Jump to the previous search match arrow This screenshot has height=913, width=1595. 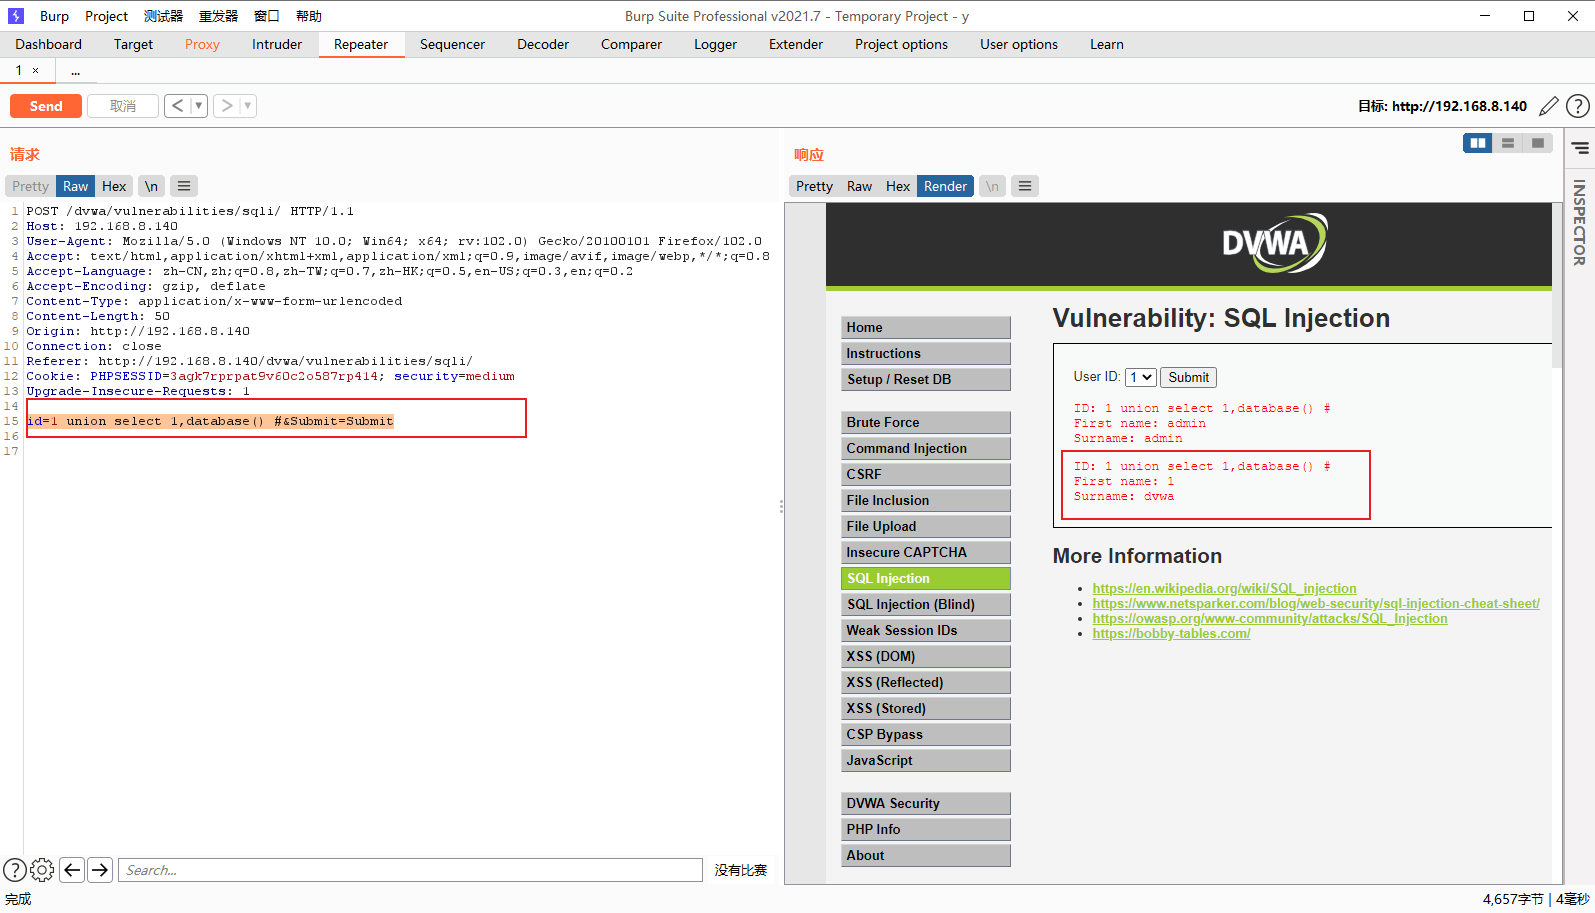[72, 870]
